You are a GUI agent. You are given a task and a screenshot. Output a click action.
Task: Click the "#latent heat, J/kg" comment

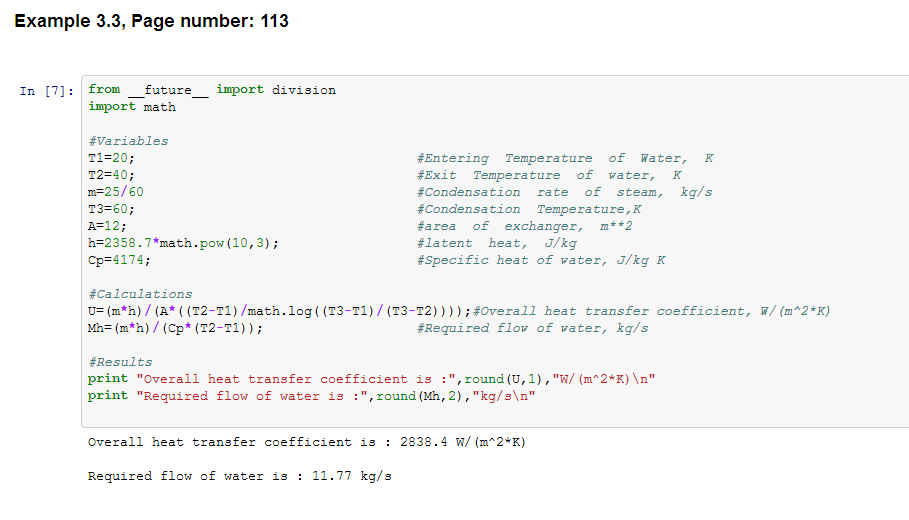click(497, 243)
